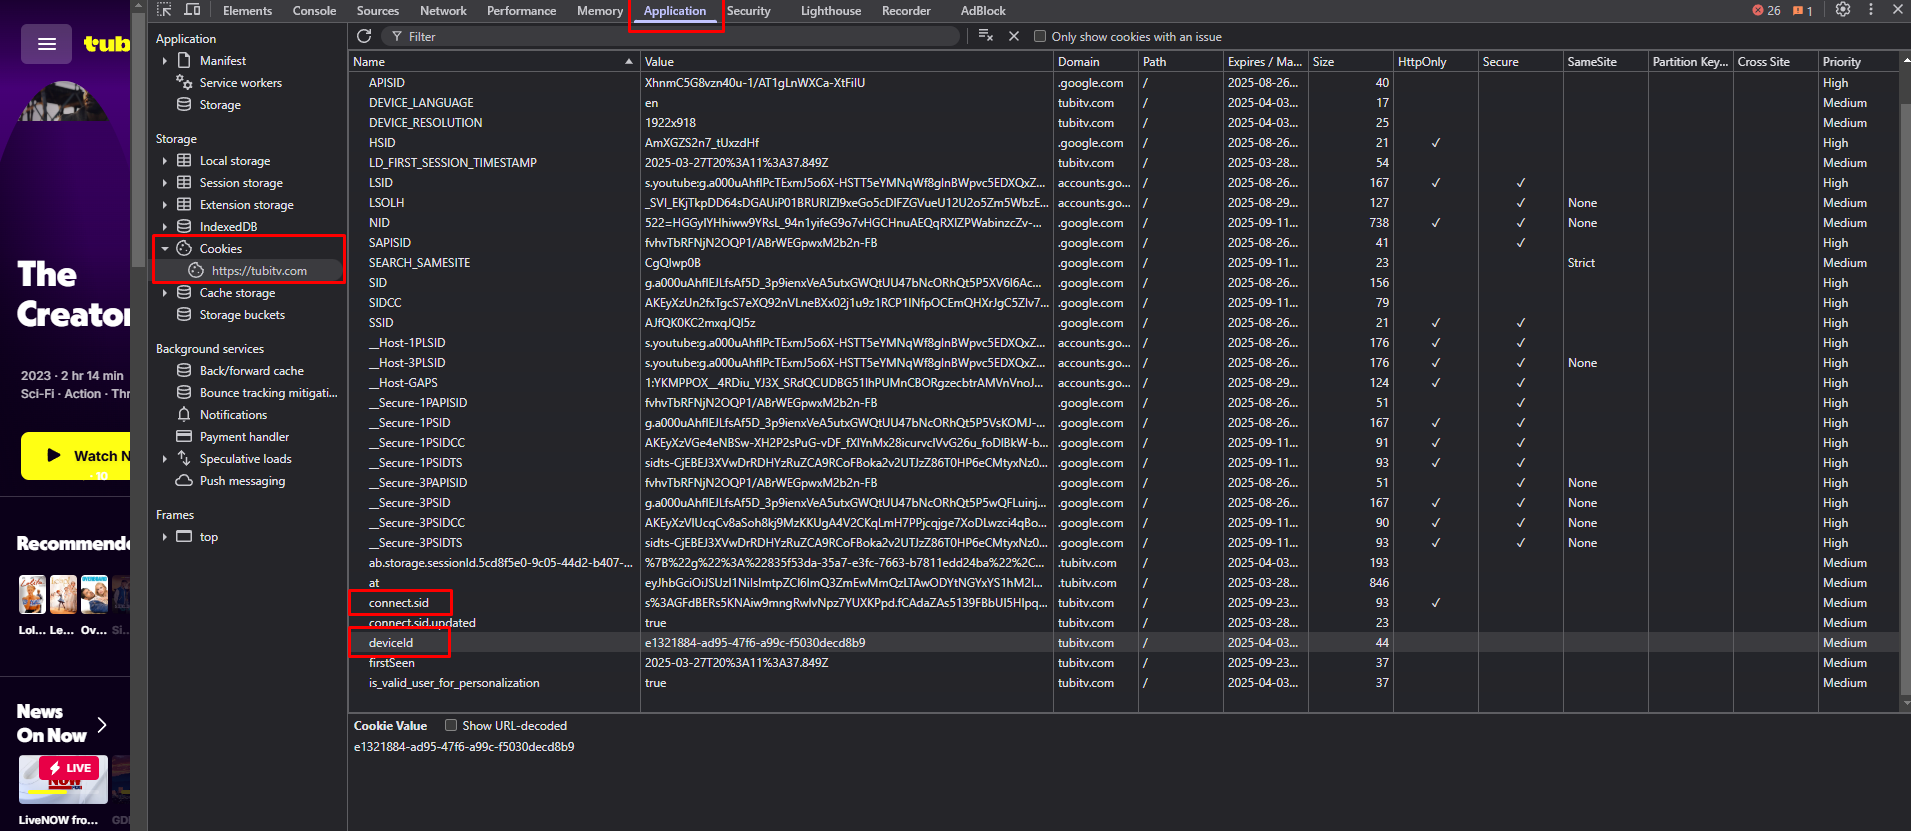Open the Network tab
This screenshot has height=831, width=1911.
point(443,11)
